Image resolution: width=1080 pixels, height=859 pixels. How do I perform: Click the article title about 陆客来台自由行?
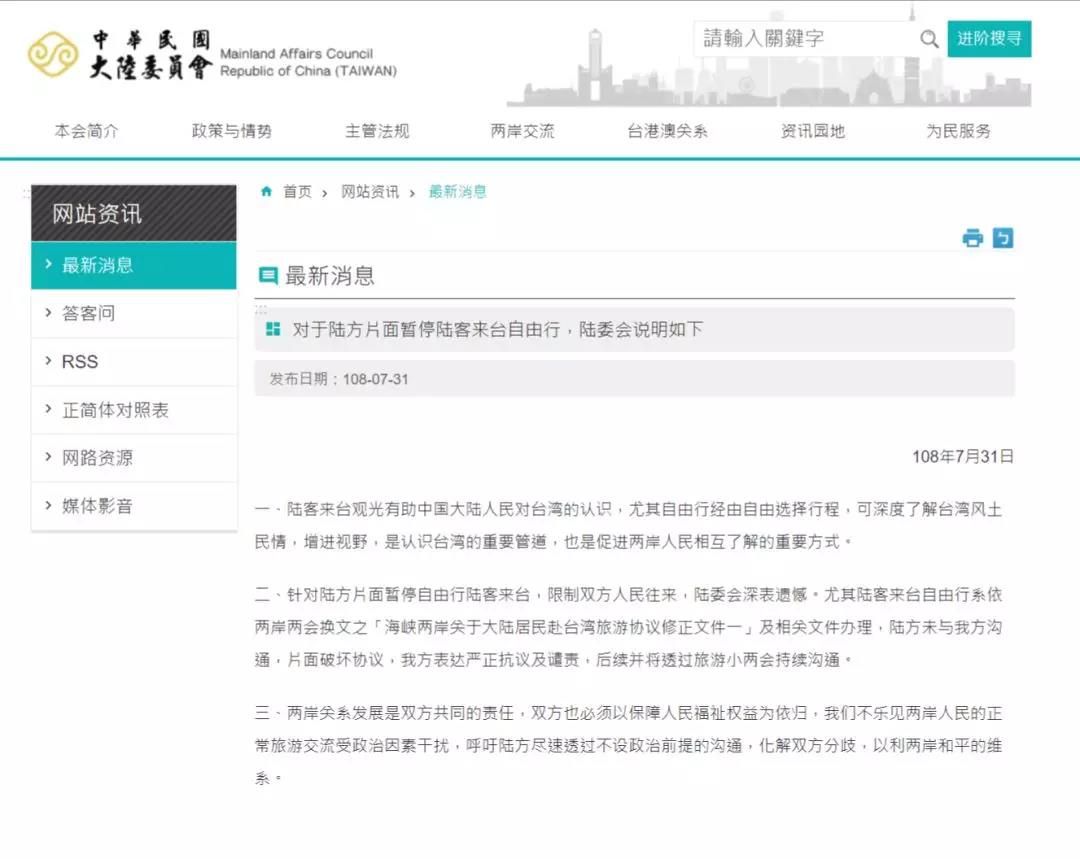coord(497,329)
